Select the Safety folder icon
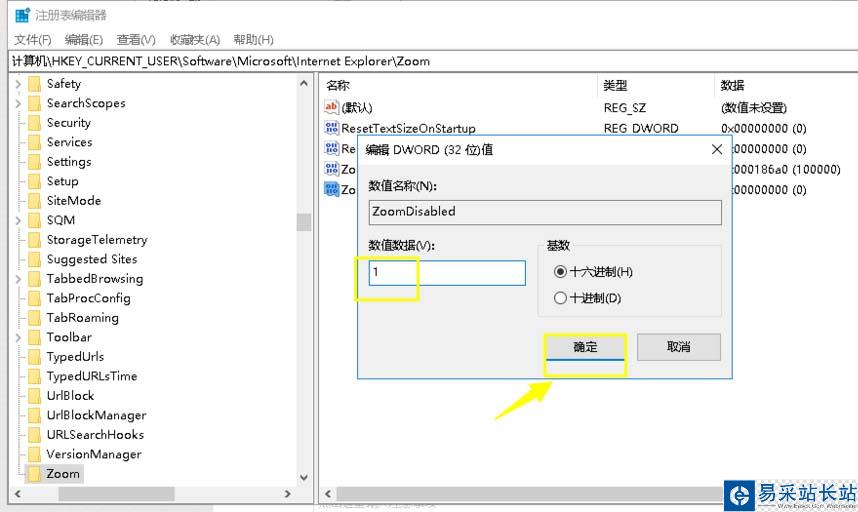The height and width of the screenshot is (512, 858). coord(34,84)
